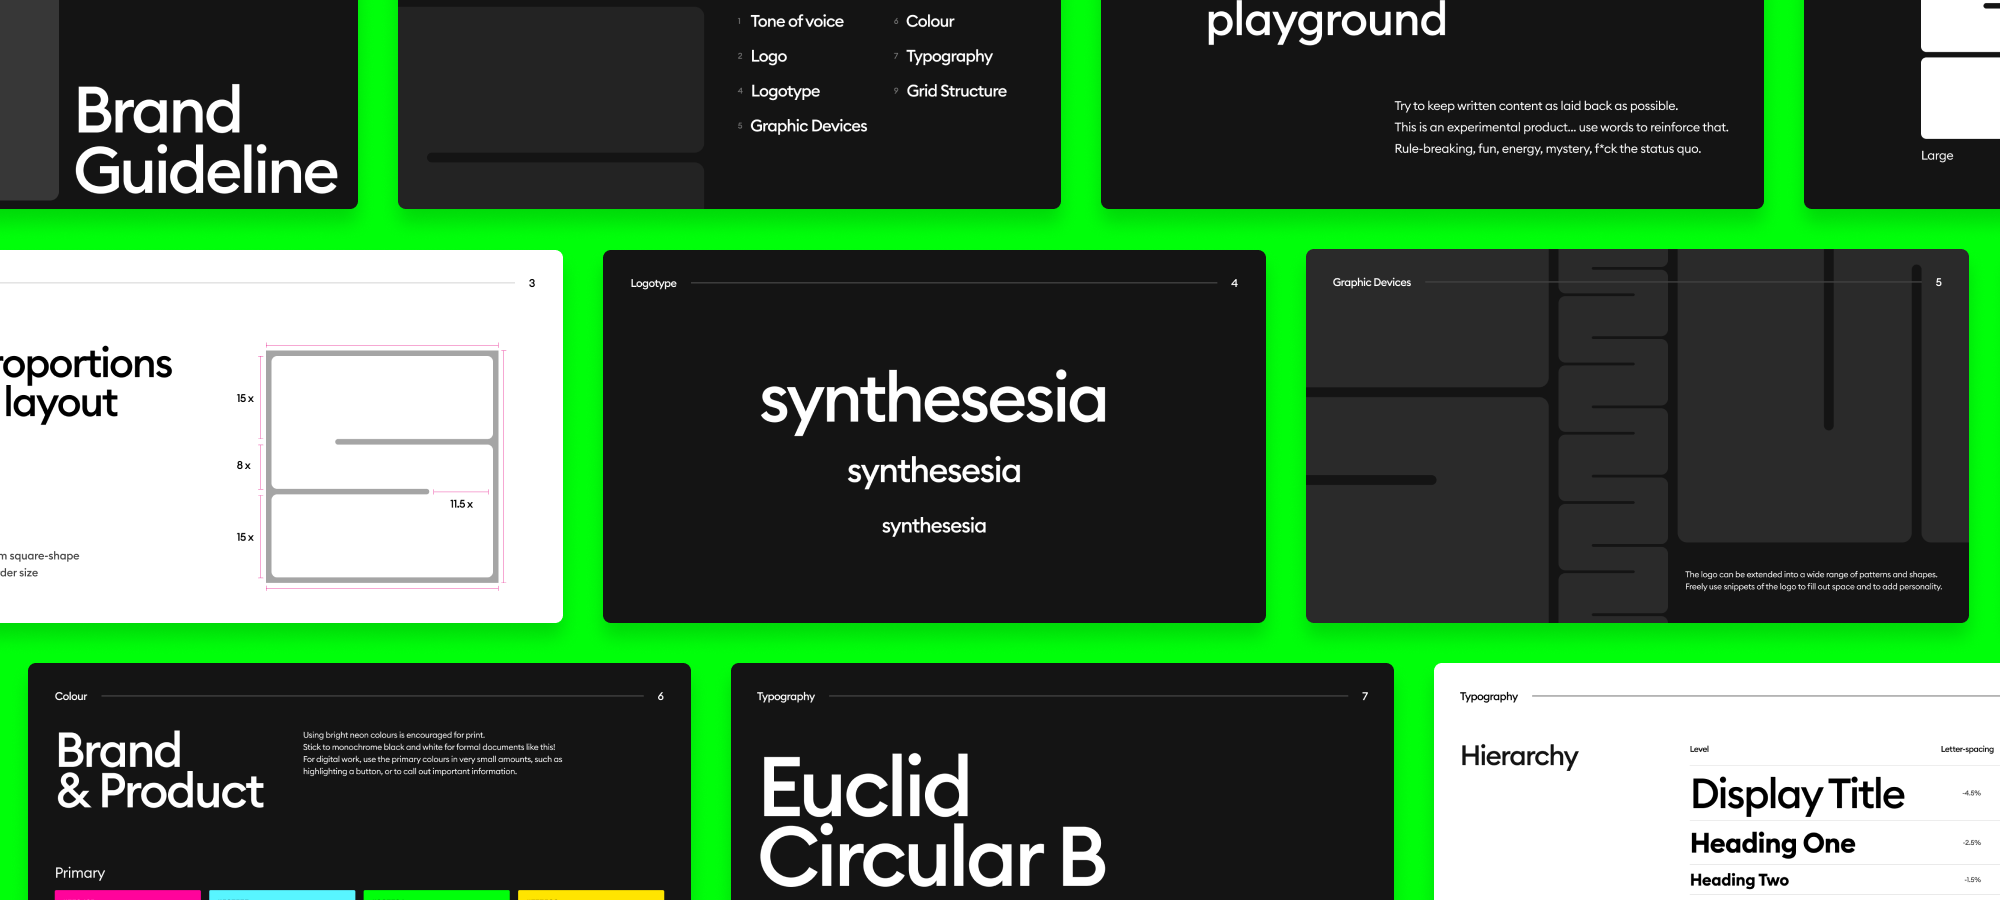Click the medium-sized "synthesesia" logotype
This screenshot has width=2000, height=900.
tap(934, 472)
